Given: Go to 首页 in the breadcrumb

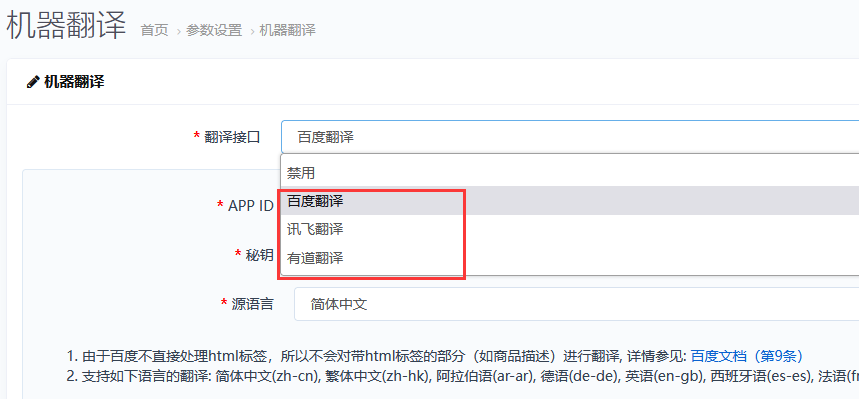Looking at the screenshot, I should (154, 30).
